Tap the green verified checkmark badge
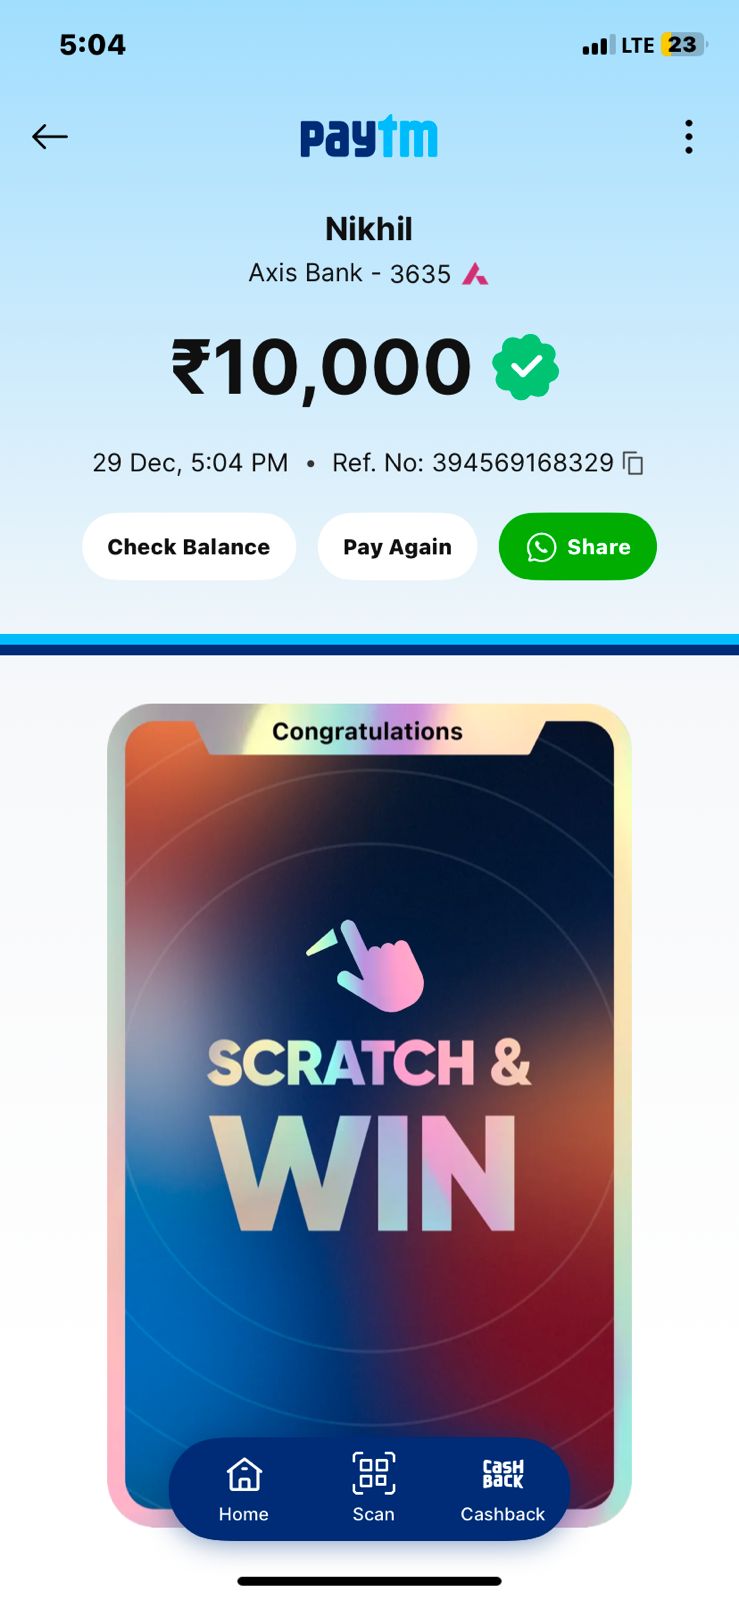The height and width of the screenshot is (1600, 739). [525, 367]
